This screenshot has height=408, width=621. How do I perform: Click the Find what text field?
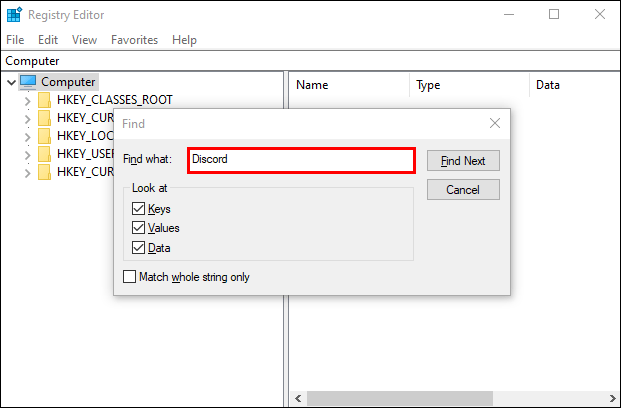(x=301, y=160)
